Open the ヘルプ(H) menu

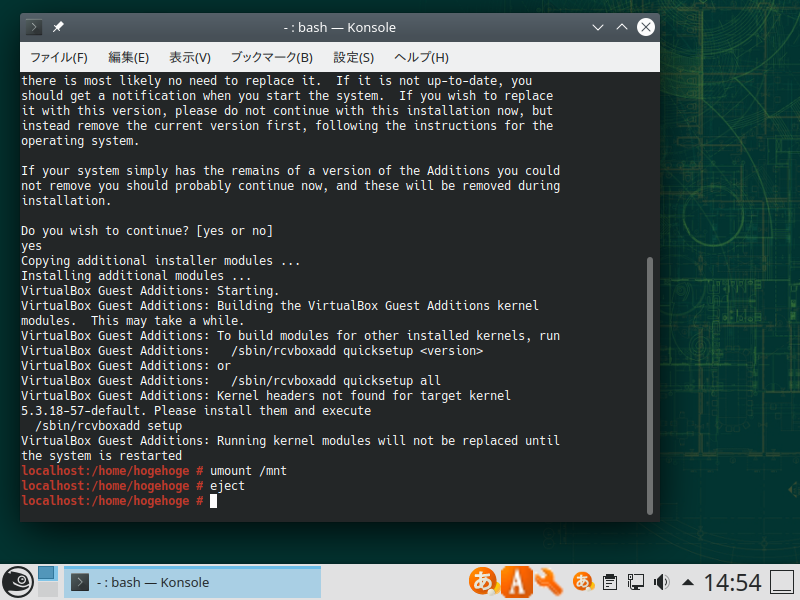pyautogui.click(x=421, y=57)
